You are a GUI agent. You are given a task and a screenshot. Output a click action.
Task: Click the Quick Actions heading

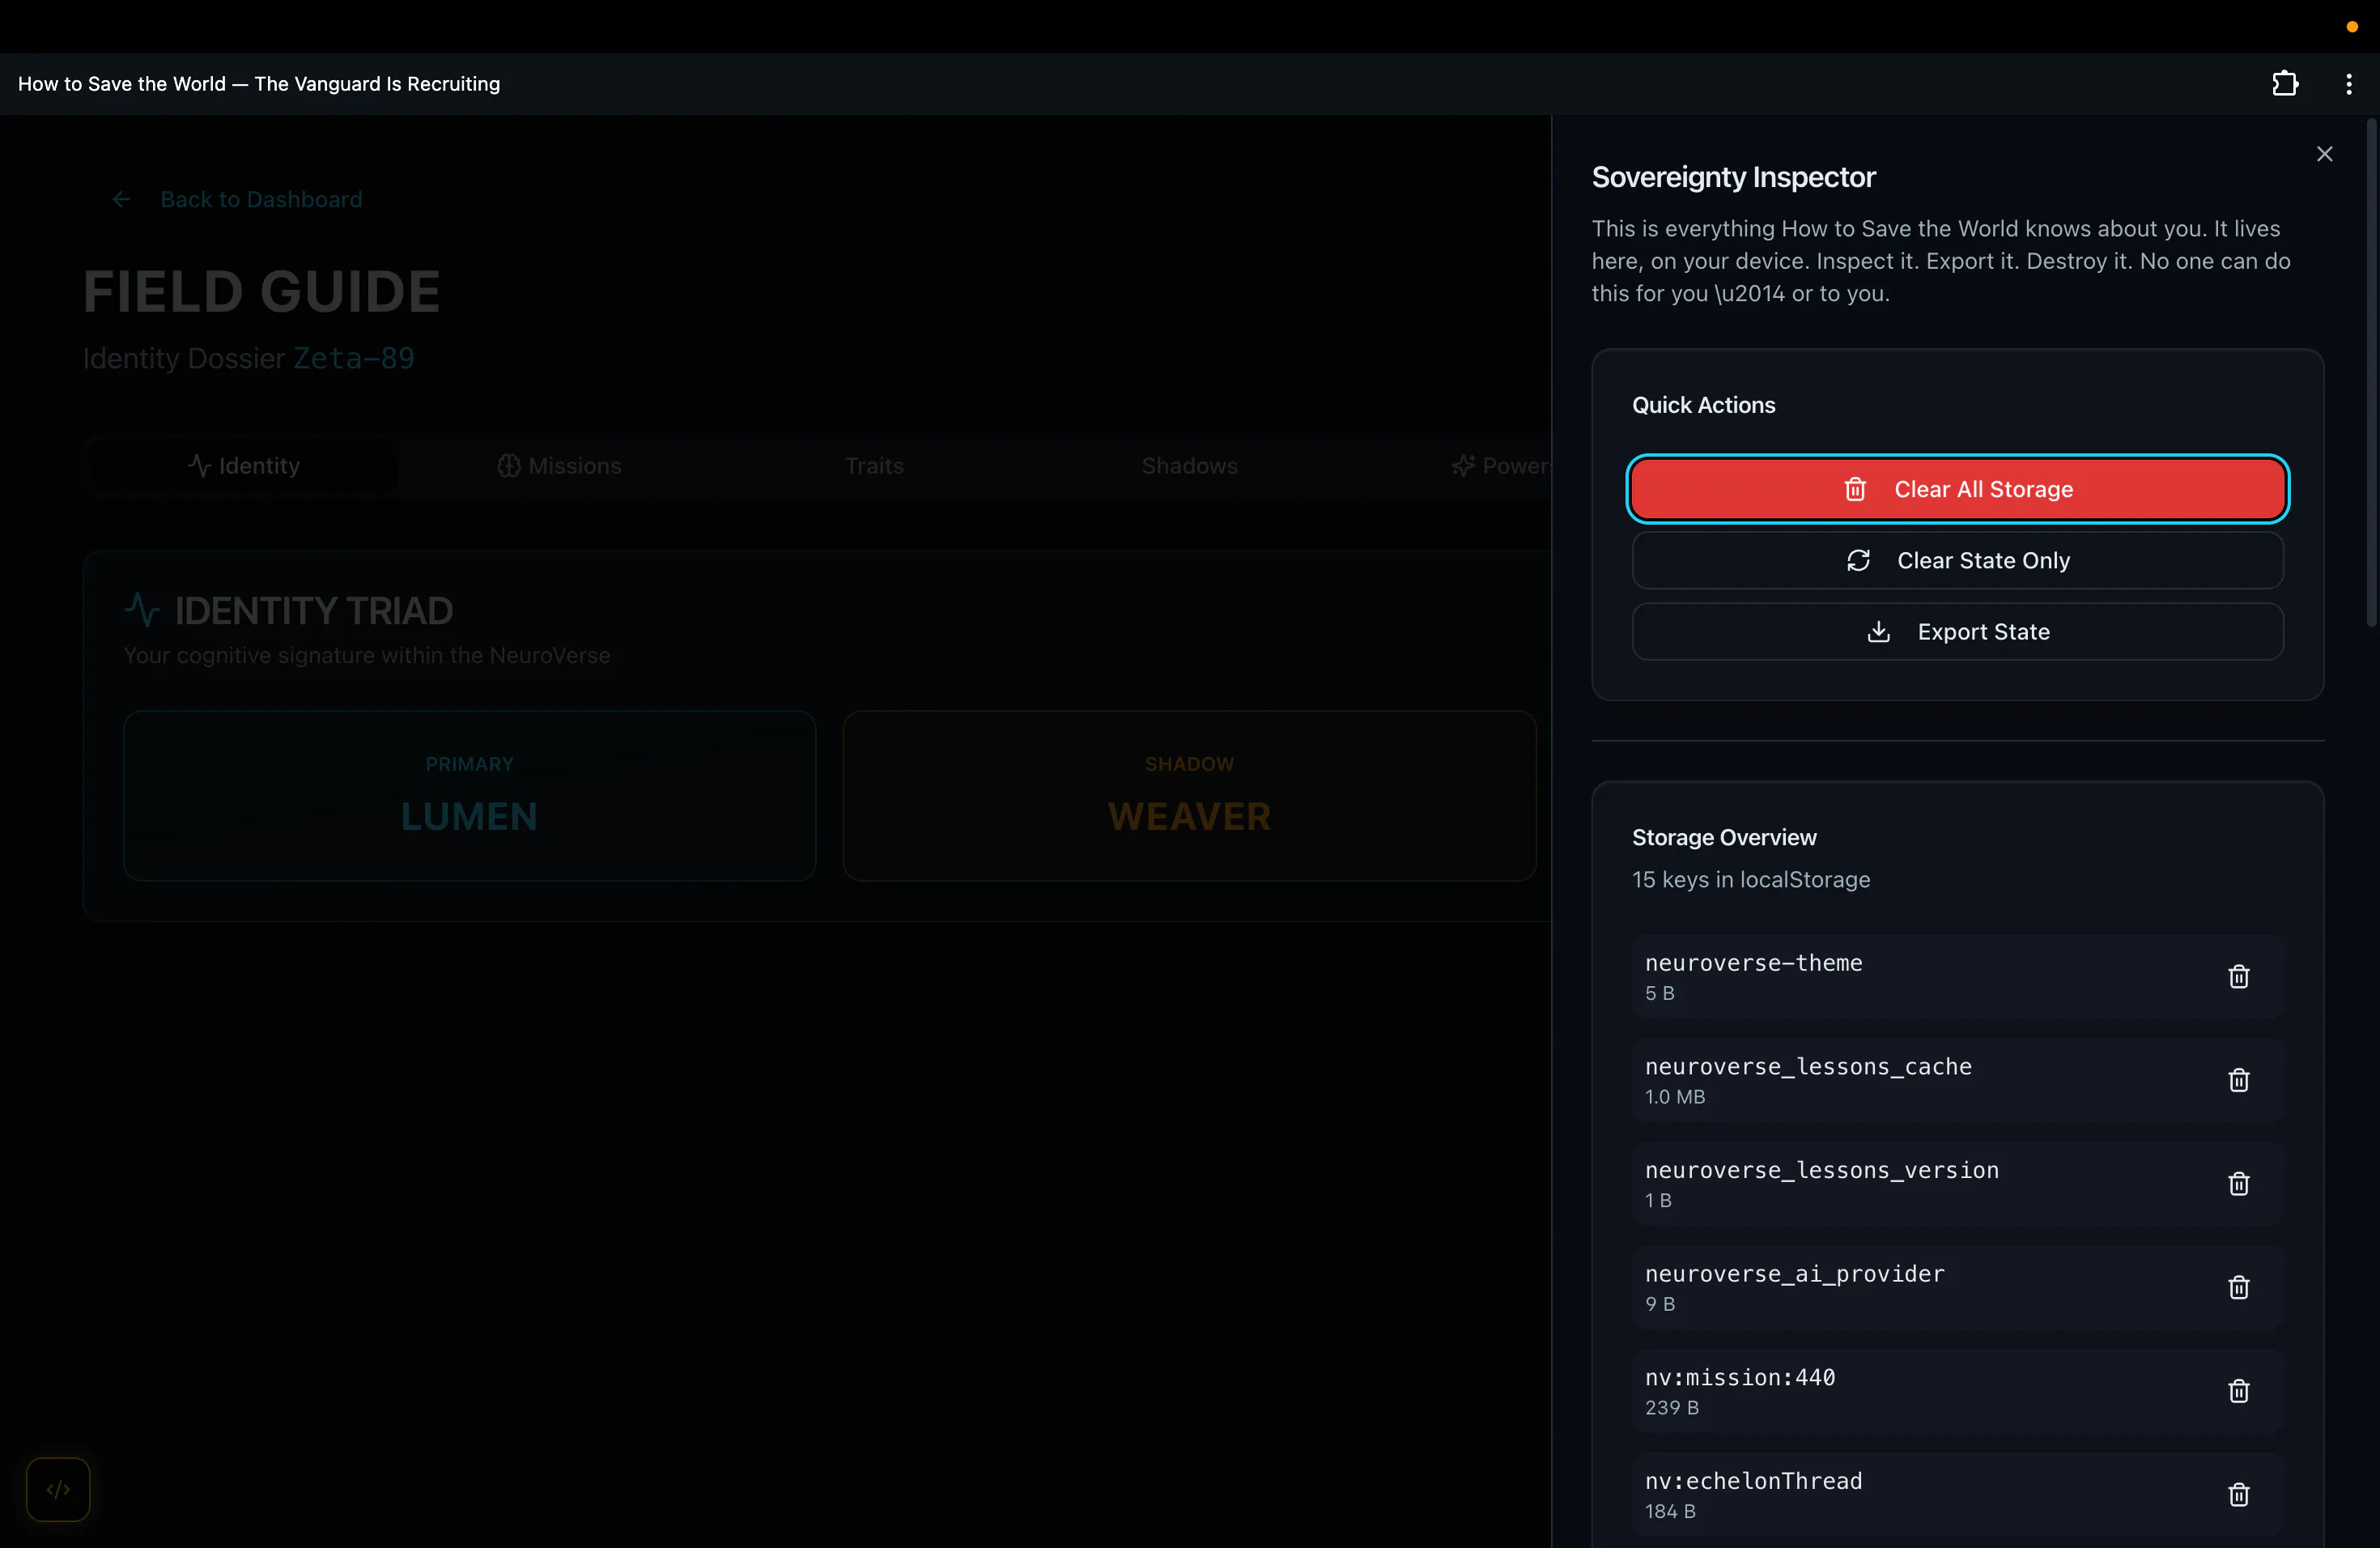click(x=1704, y=405)
